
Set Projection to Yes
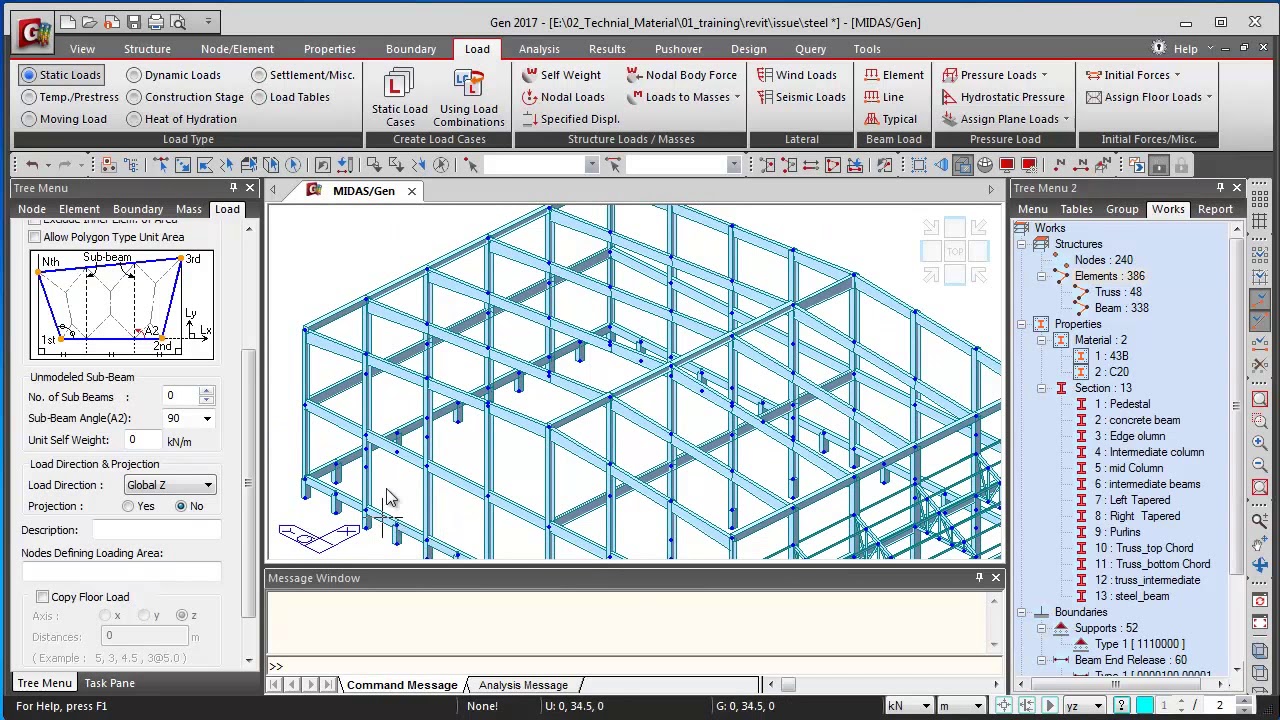click(x=129, y=506)
